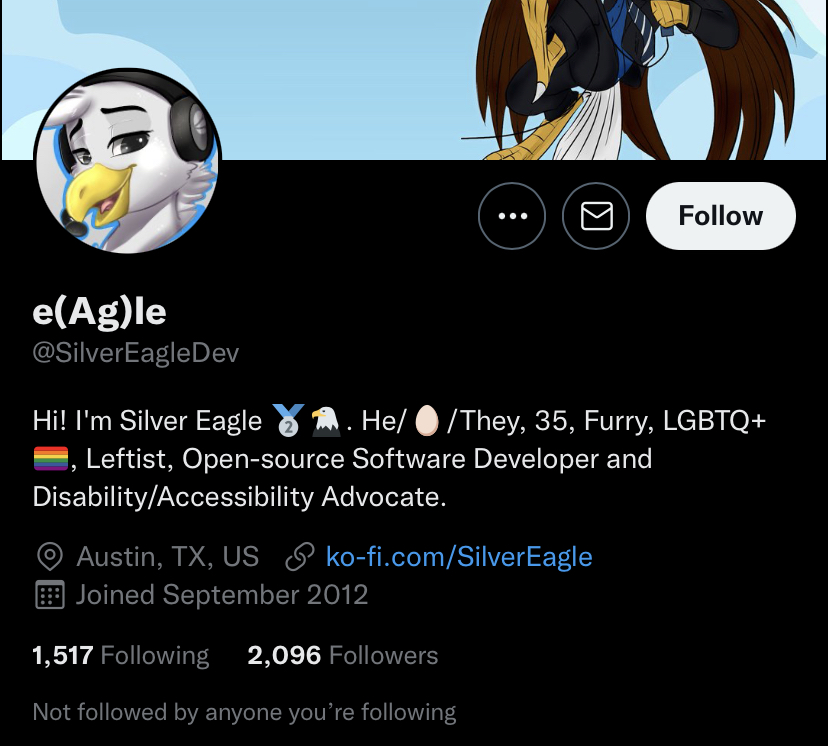Click the Joined September 2012 text
Image resolution: width=828 pixels, height=746 pixels.
tap(222, 595)
